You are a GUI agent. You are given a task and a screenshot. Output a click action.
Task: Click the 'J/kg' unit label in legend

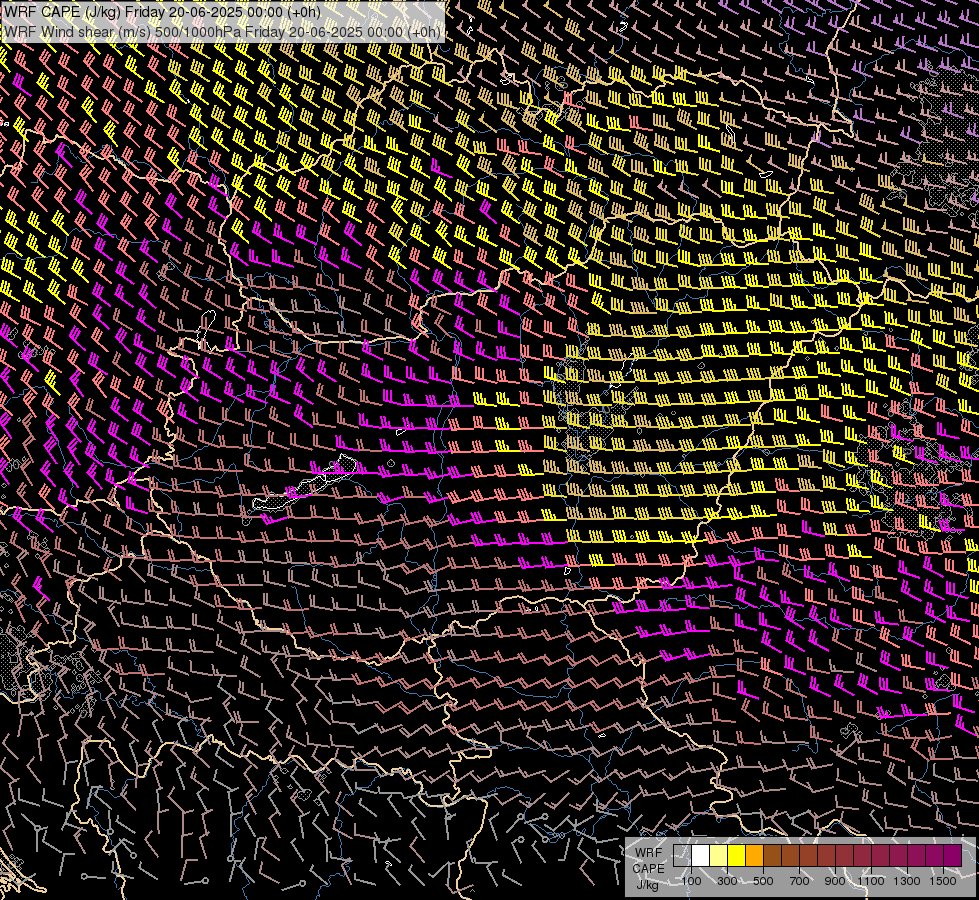coord(648,884)
